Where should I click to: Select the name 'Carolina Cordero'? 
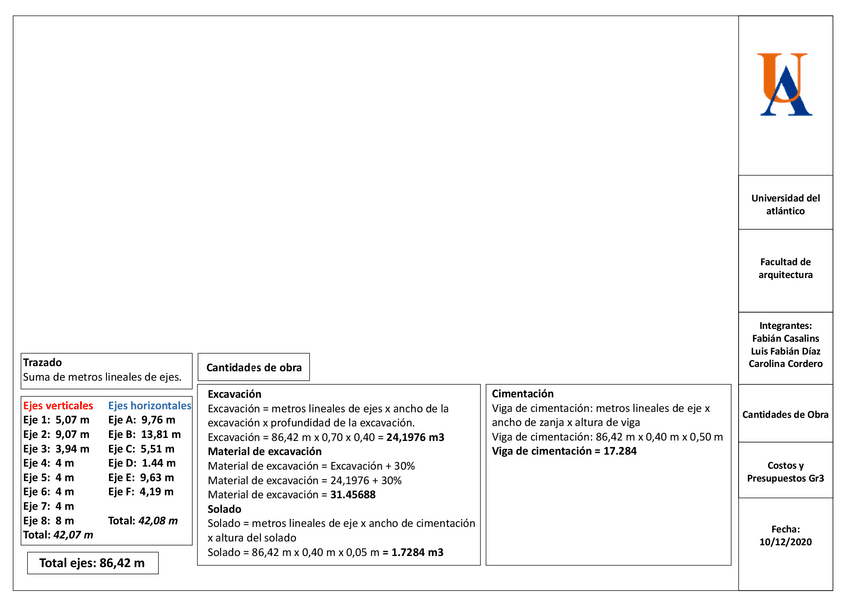tap(785, 364)
